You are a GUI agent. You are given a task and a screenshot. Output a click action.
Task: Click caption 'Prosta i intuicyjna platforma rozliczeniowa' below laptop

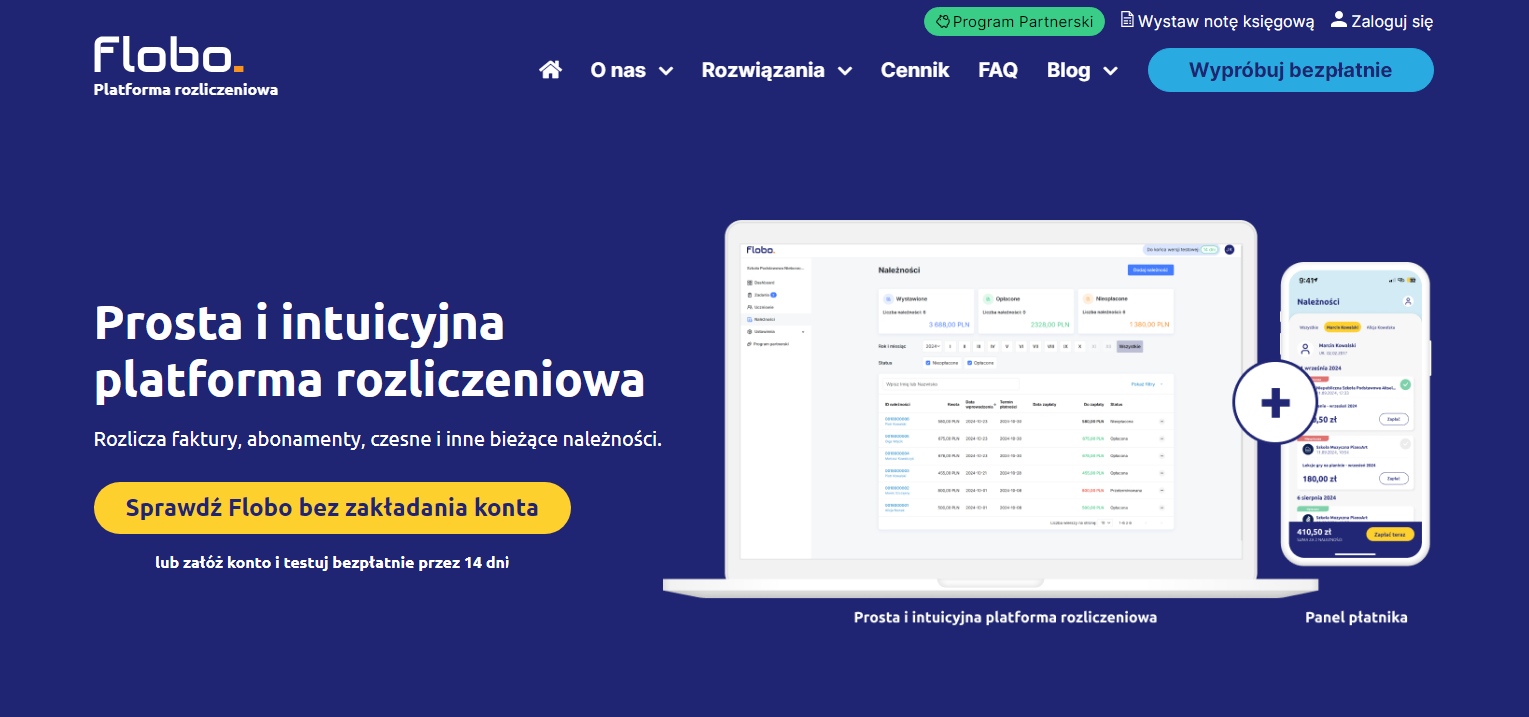point(1005,618)
